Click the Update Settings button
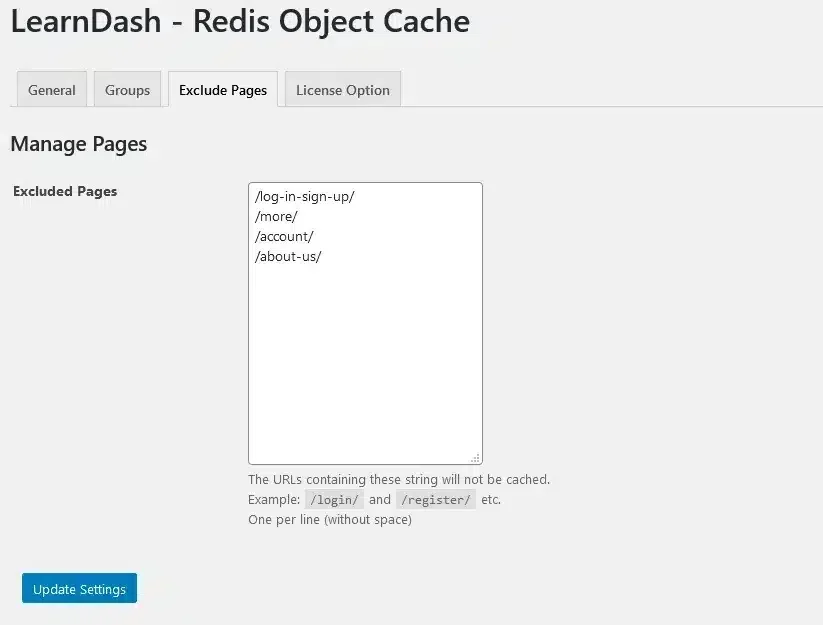823x625 pixels. [x=78, y=588]
